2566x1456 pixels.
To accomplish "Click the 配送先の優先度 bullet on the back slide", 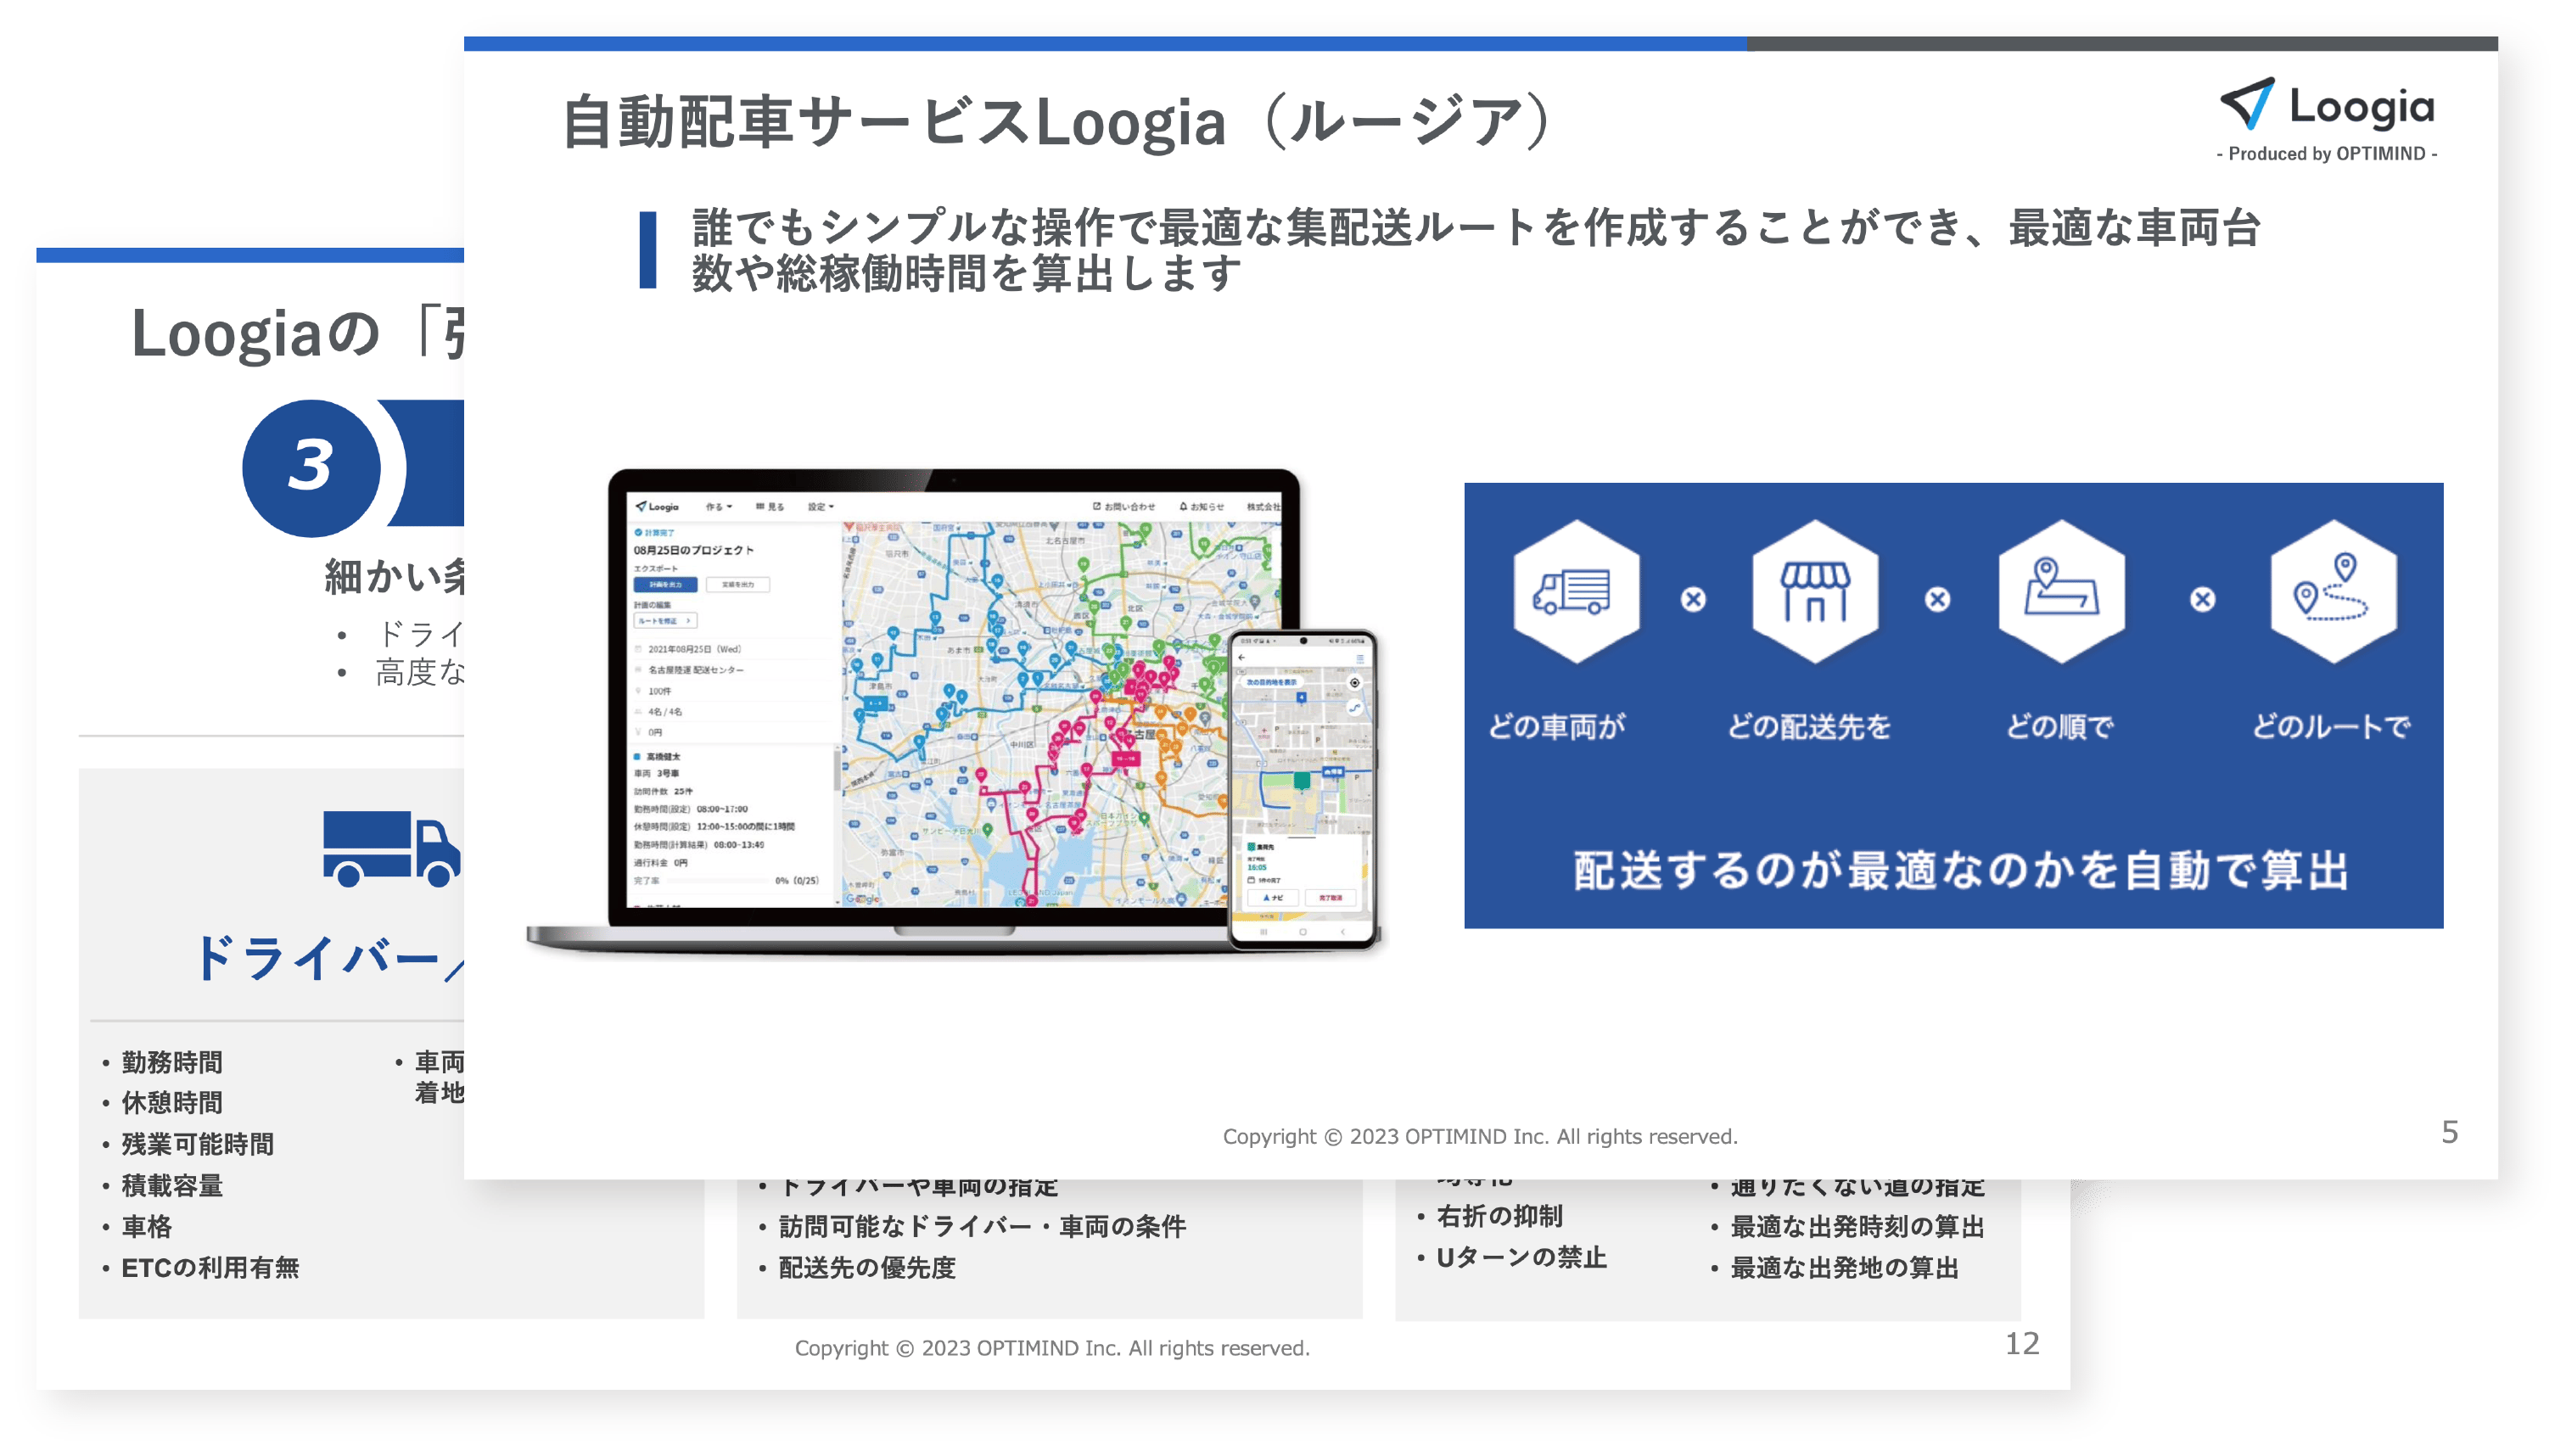I will pos(867,1268).
